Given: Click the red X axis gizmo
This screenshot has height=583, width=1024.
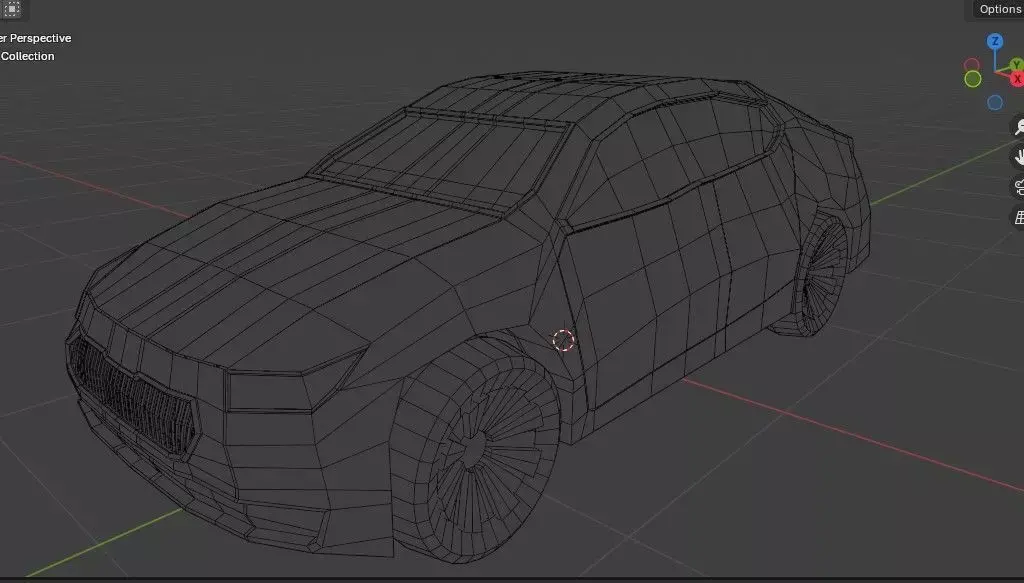Looking at the screenshot, I should click(x=1017, y=79).
